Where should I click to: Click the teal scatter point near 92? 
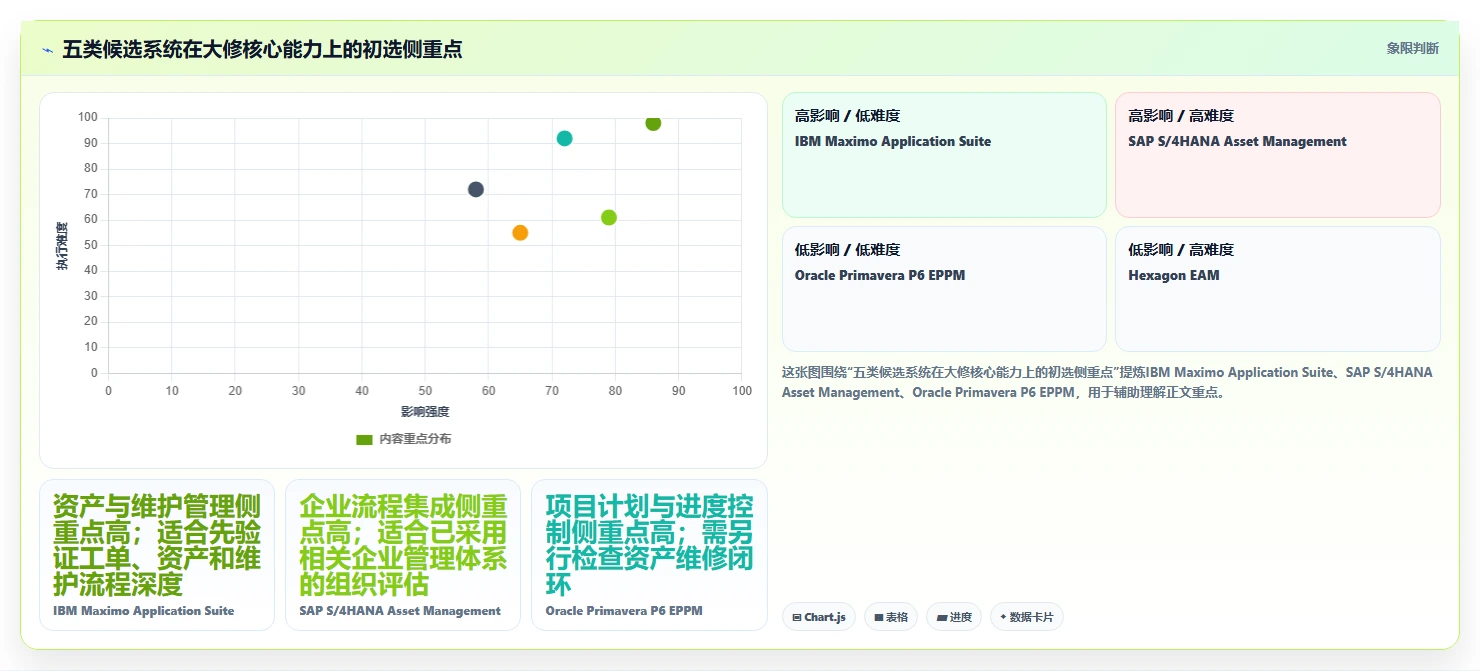(x=564, y=139)
